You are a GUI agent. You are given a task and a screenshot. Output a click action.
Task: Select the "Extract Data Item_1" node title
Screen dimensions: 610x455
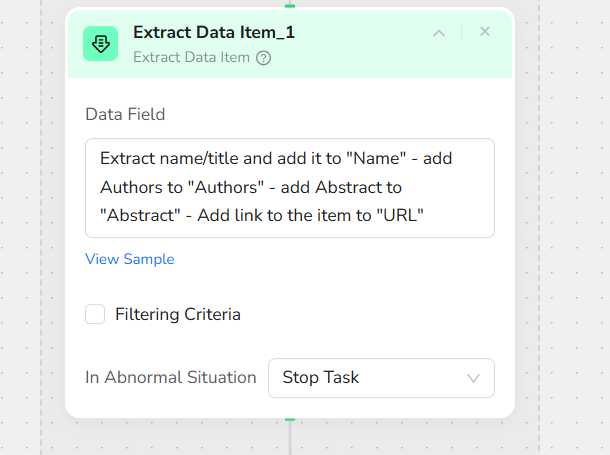pyautogui.click(x=214, y=32)
